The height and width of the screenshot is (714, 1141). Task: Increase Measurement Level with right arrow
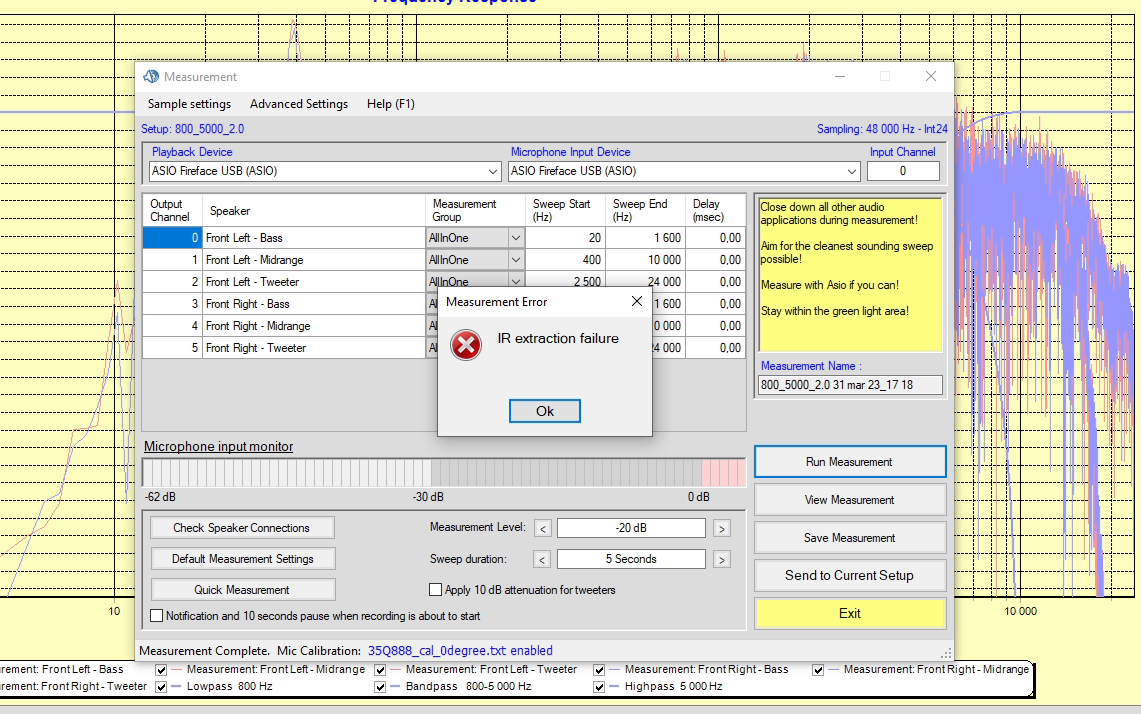pyautogui.click(x=721, y=528)
